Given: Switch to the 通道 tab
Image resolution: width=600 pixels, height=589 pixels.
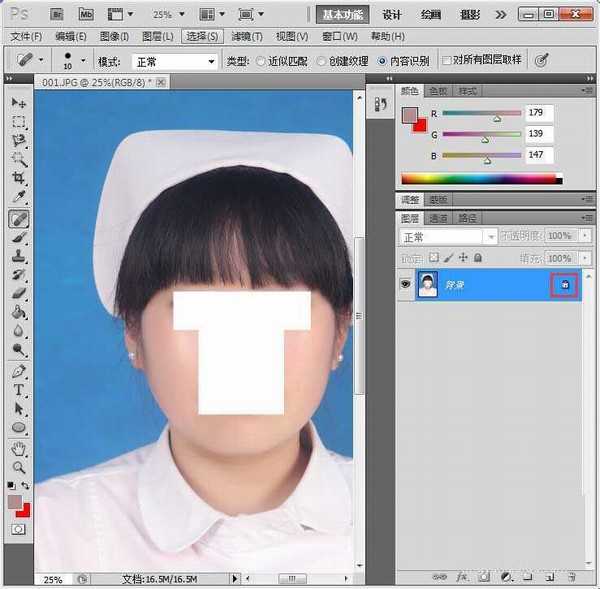Looking at the screenshot, I should [438, 217].
